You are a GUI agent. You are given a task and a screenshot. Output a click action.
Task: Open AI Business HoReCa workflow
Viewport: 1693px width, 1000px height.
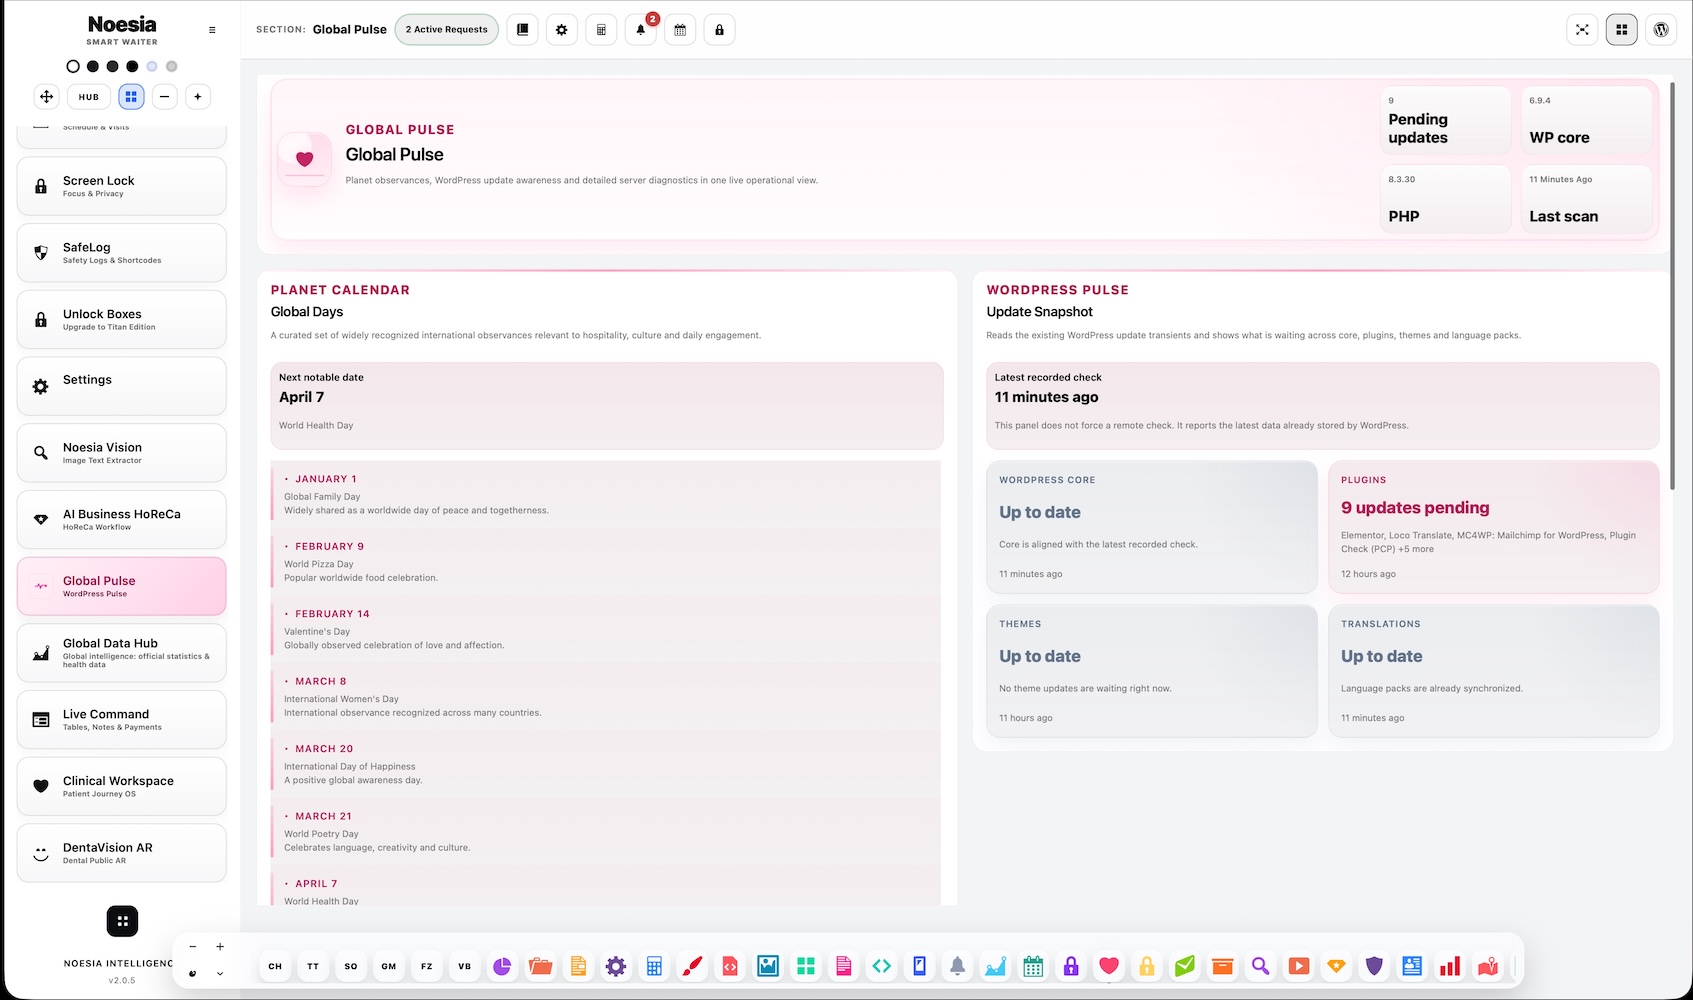122,520
